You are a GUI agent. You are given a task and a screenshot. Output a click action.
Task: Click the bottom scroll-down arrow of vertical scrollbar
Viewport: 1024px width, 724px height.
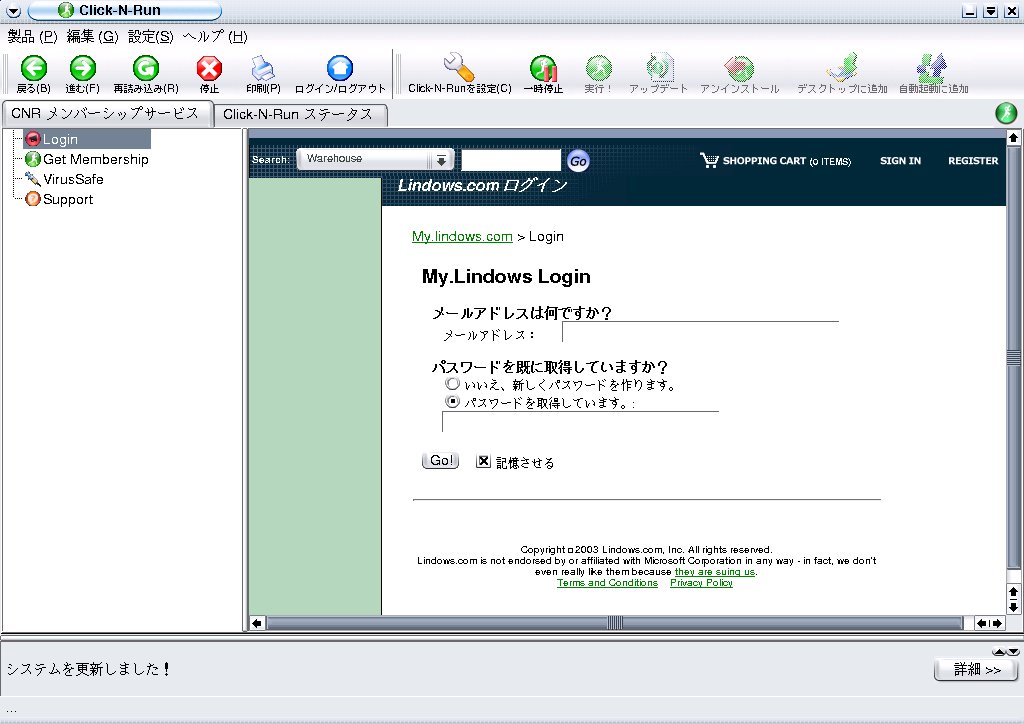[x=1013, y=607]
